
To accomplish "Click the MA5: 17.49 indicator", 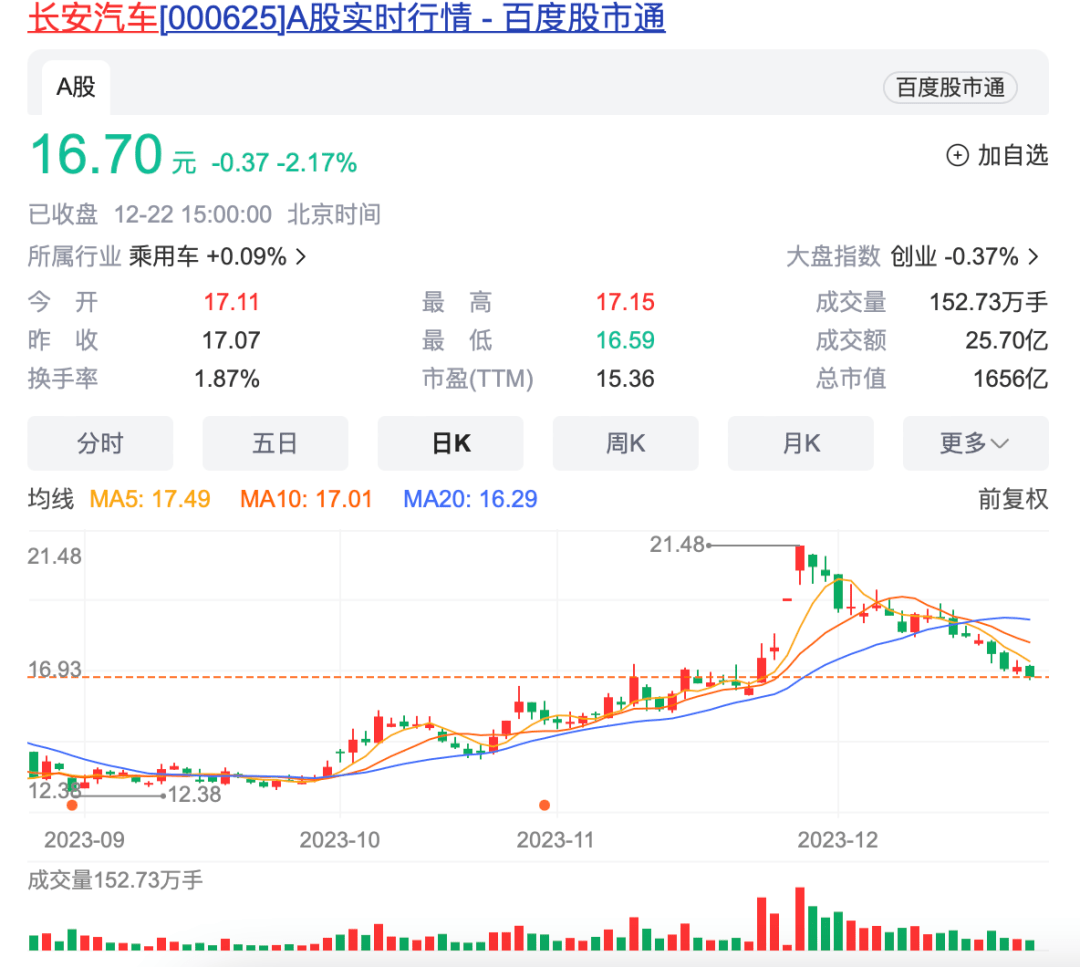I will pyautogui.click(x=150, y=499).
